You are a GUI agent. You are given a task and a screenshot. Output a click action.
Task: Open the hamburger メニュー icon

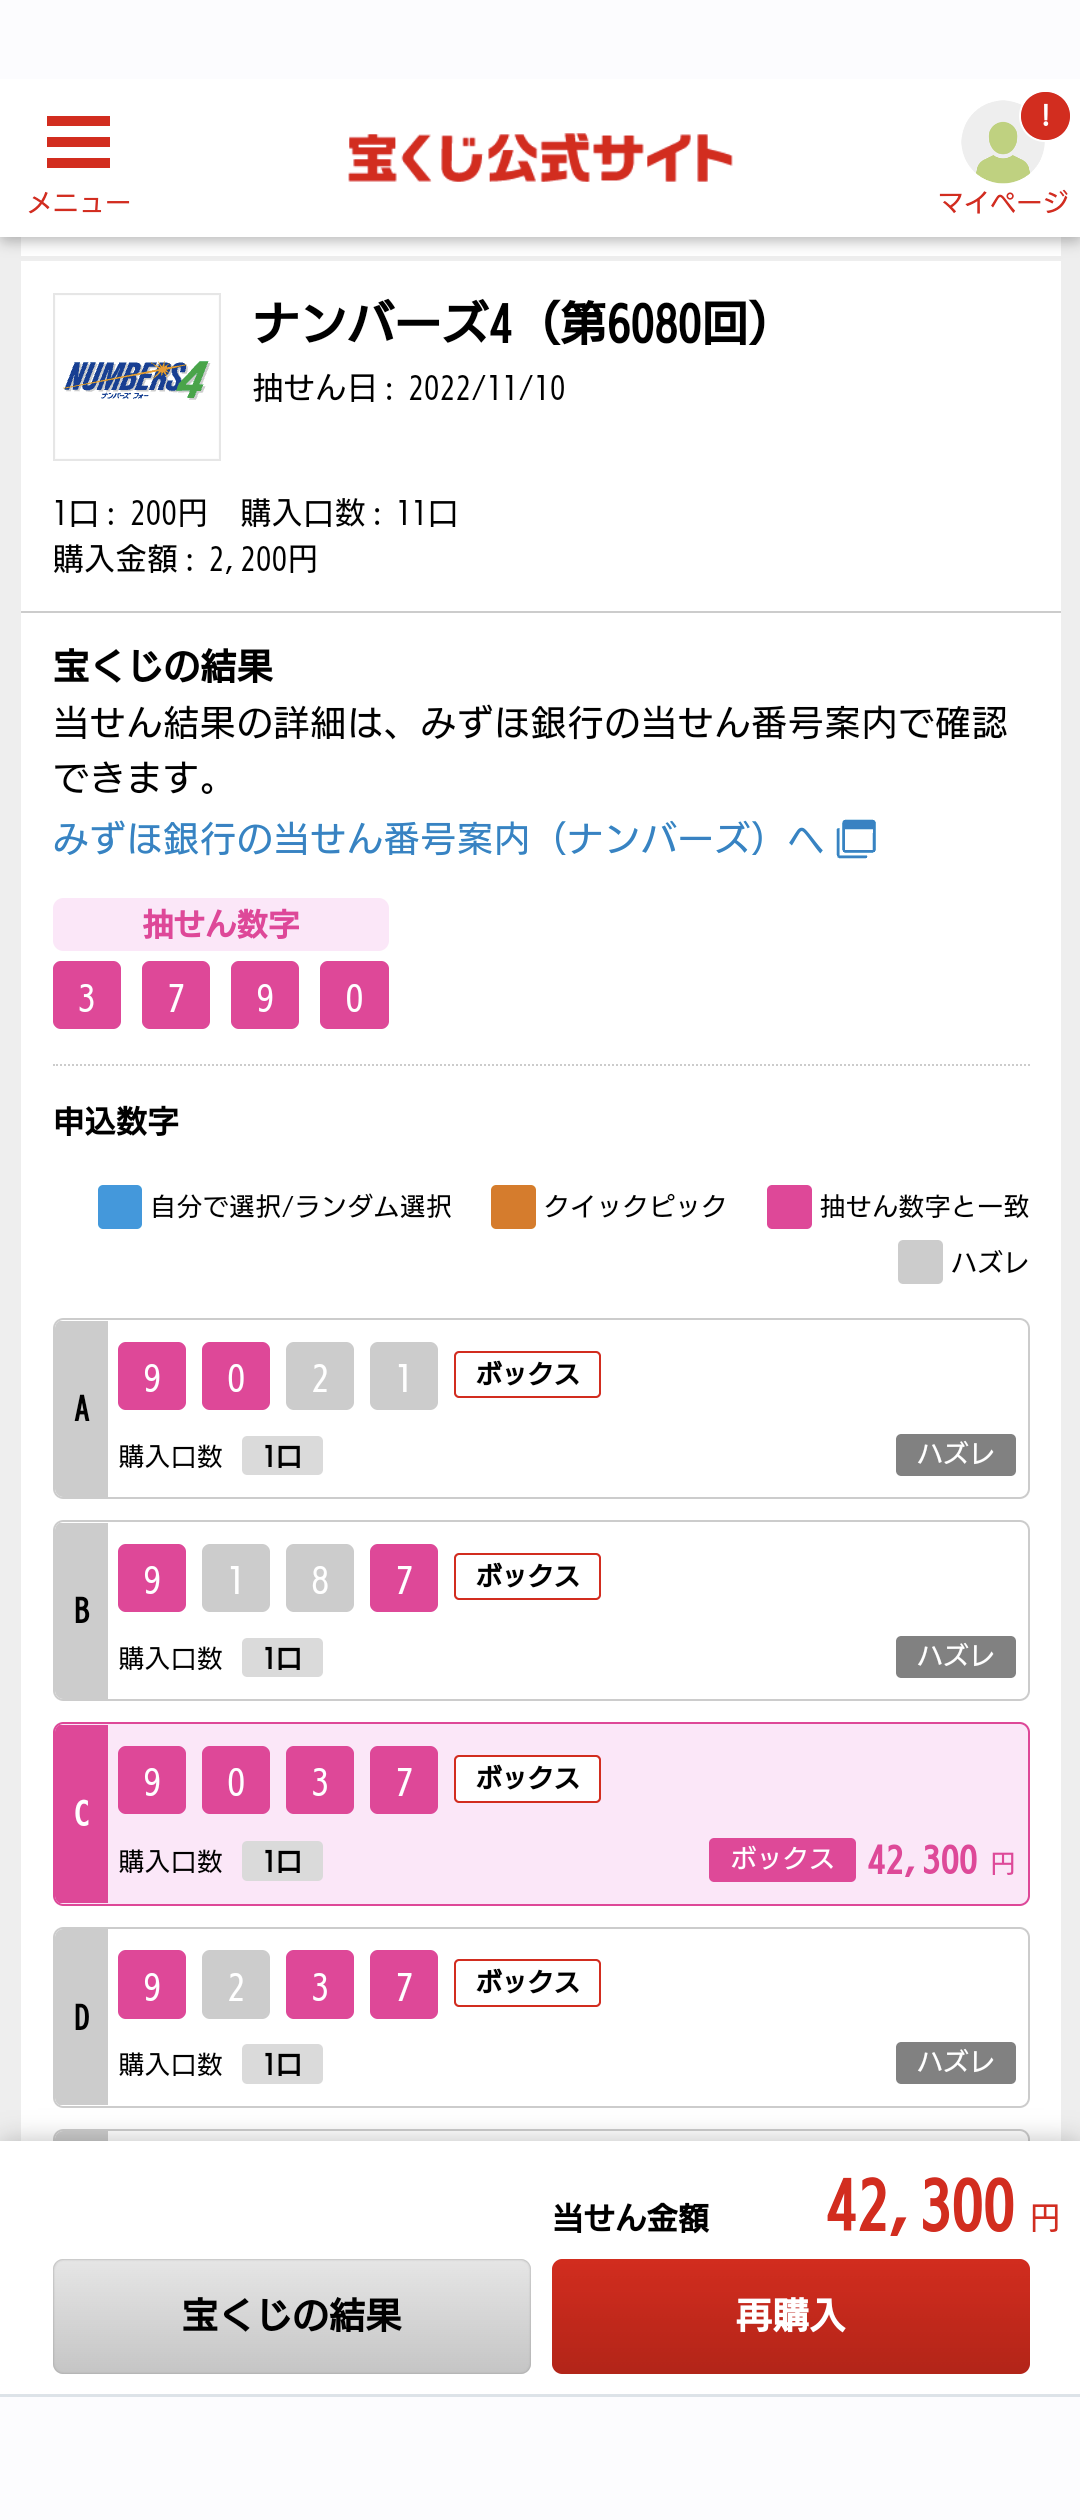pyautogui.click(x=78, y=143)
